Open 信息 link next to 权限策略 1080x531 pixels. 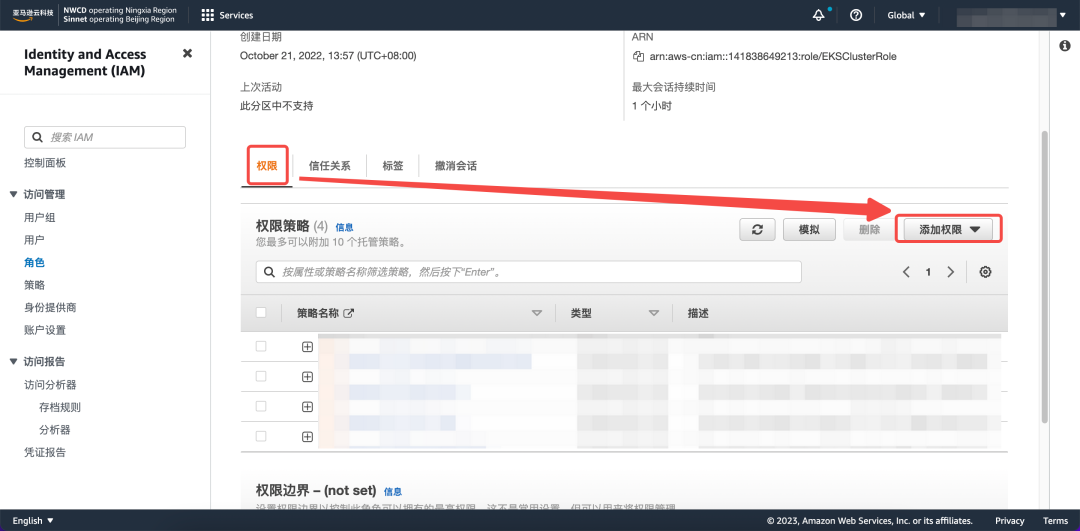tap(344, 227)
